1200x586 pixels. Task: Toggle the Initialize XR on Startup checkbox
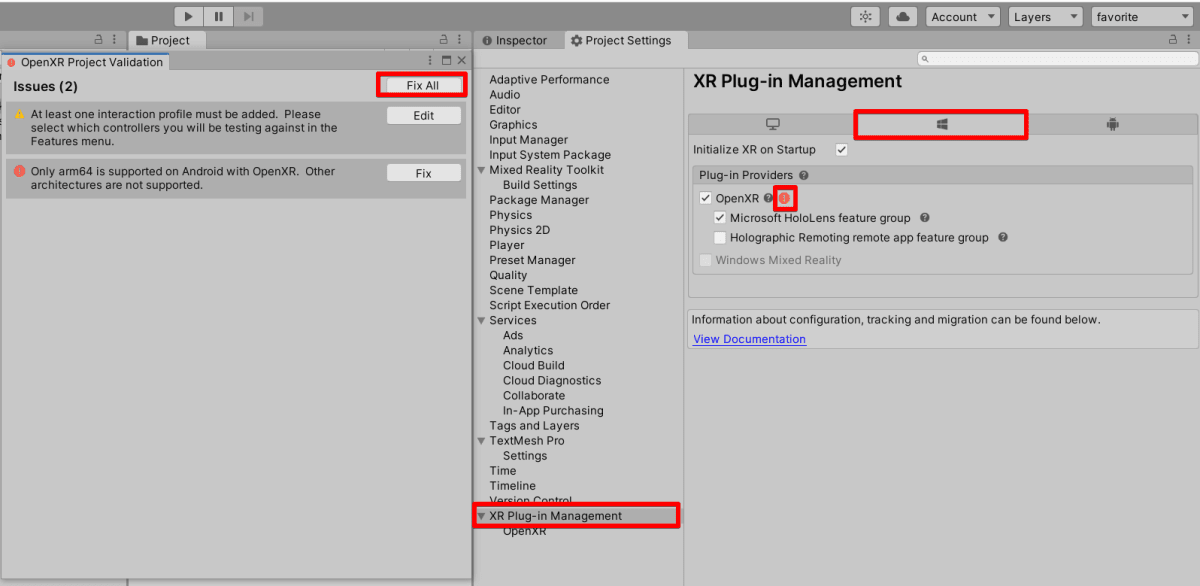click(841, 150)
